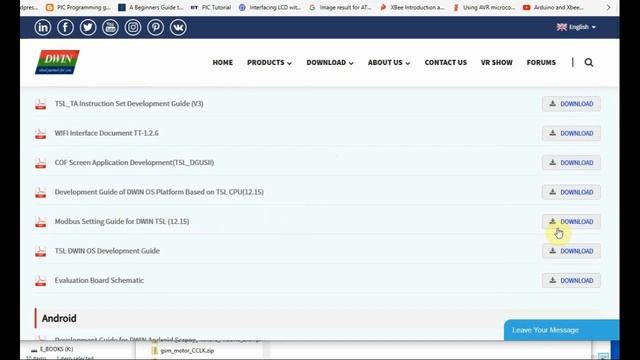Viewport: 640px width, 360px height.
Task: Open the VK social icon
Action: click(x=178, y=27)
